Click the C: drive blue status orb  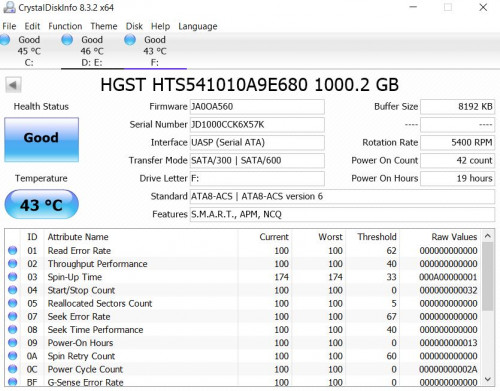coord(5,40)
